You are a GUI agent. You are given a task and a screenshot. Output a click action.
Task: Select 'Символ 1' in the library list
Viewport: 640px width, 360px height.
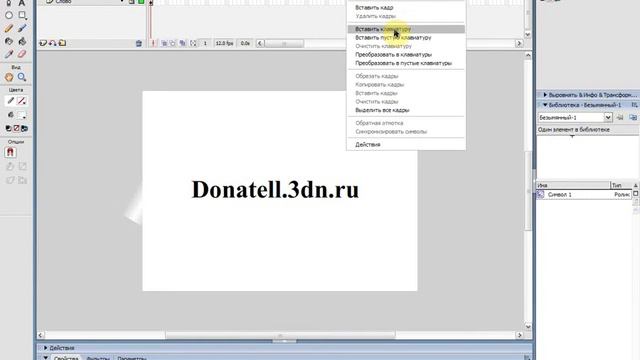[x=584, y=195]
